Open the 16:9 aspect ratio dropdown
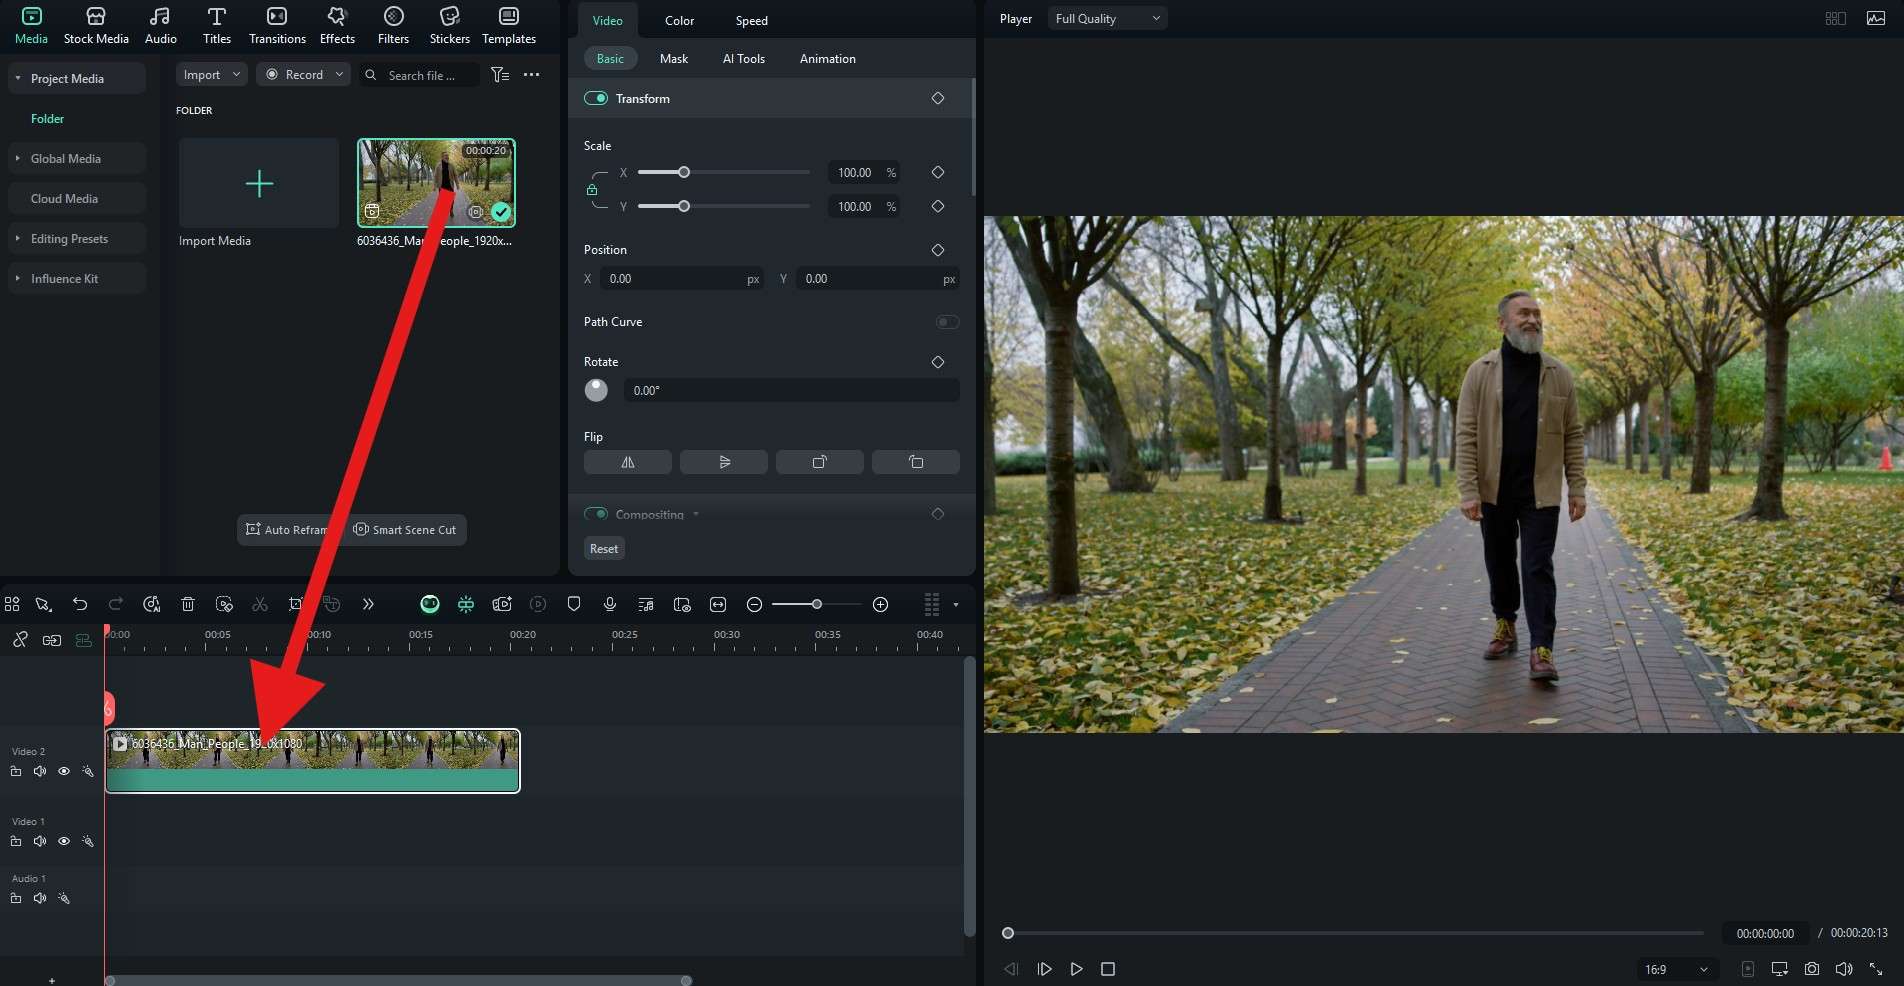1904x986 pixels. pyautogui.click(x=1676, y=969)
